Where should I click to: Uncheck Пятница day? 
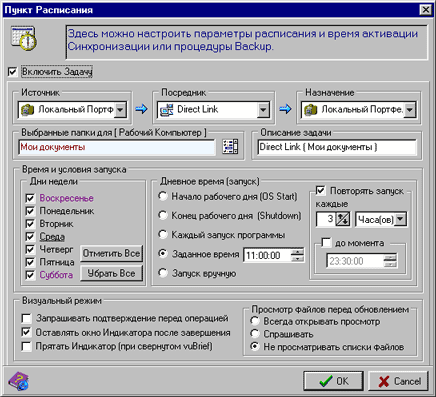[30, 262]
